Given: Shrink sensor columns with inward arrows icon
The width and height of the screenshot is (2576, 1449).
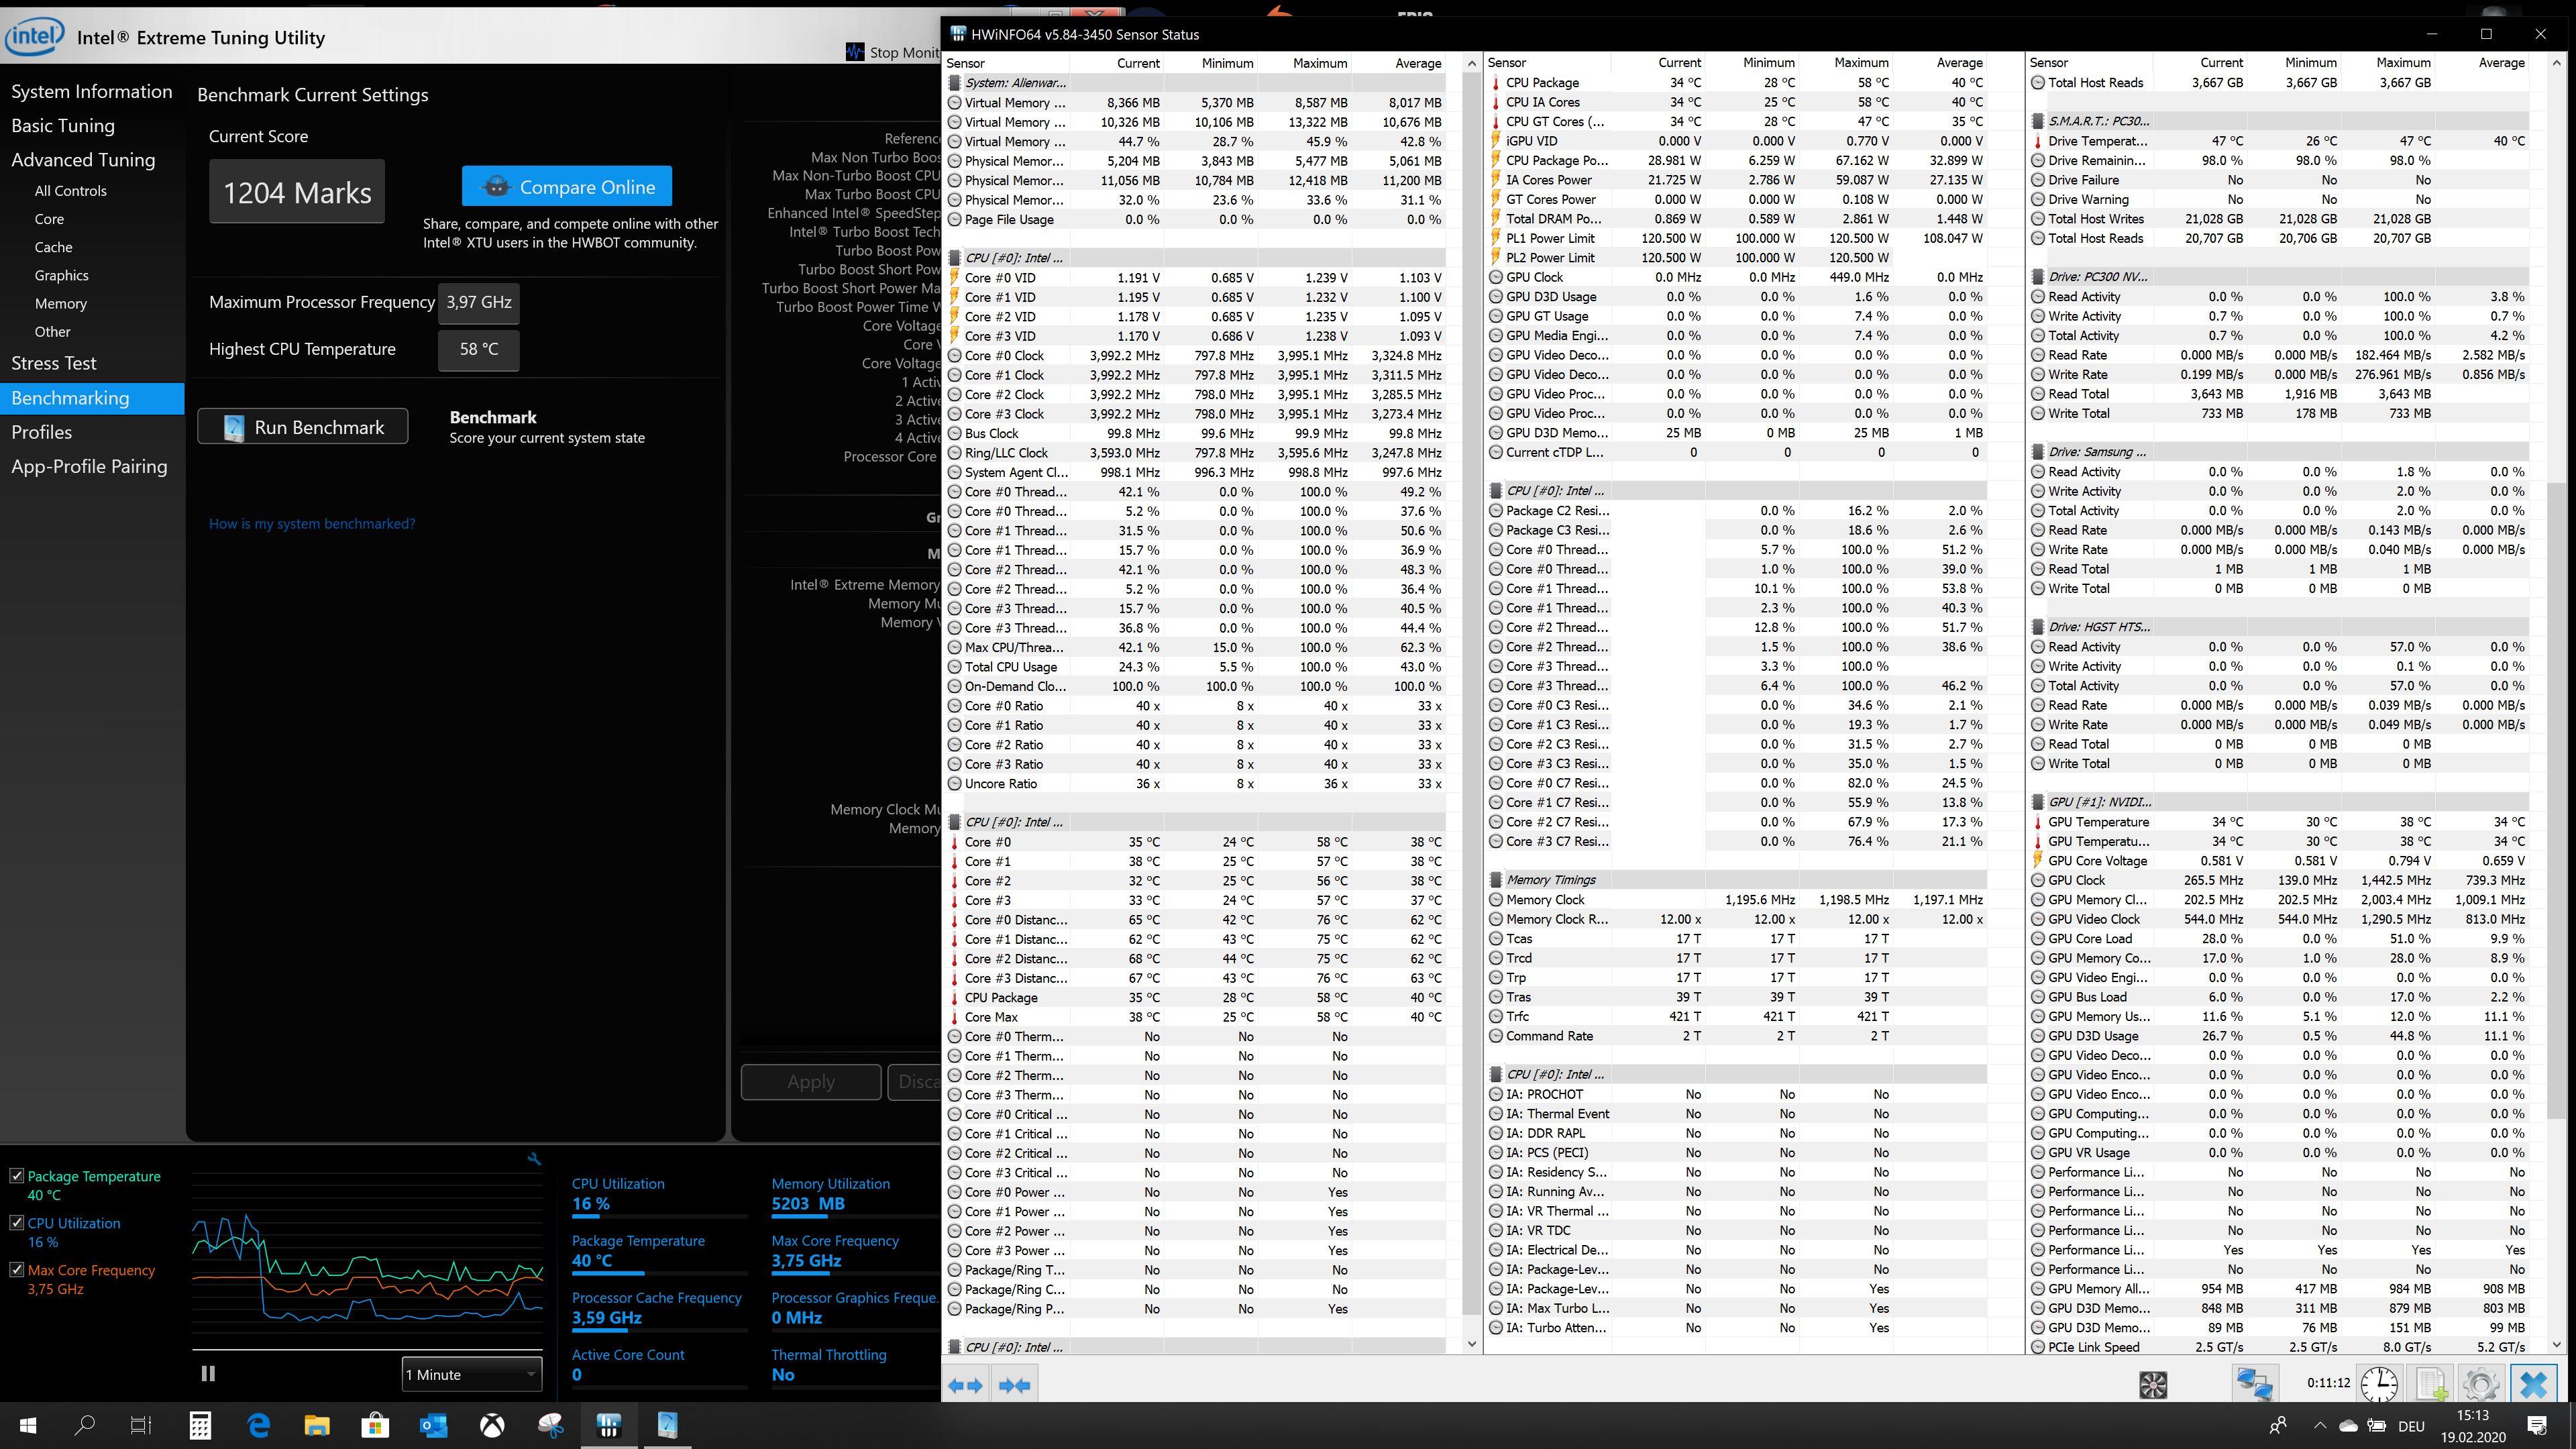Looking at the screenshot, I should coord(1015,1385).
